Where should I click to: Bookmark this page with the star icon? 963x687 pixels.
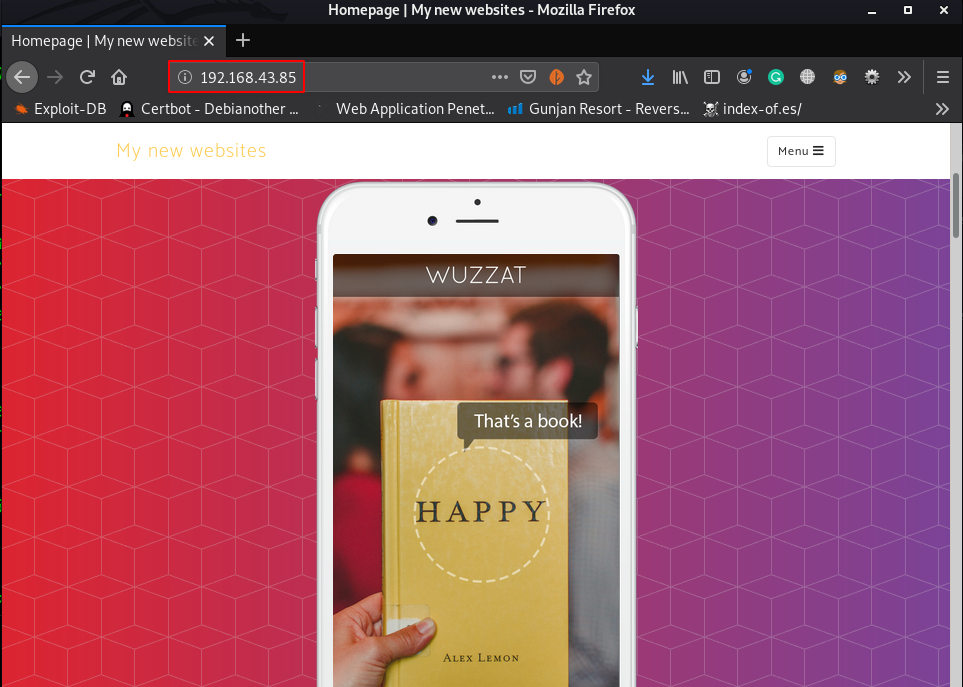point(583,77)
